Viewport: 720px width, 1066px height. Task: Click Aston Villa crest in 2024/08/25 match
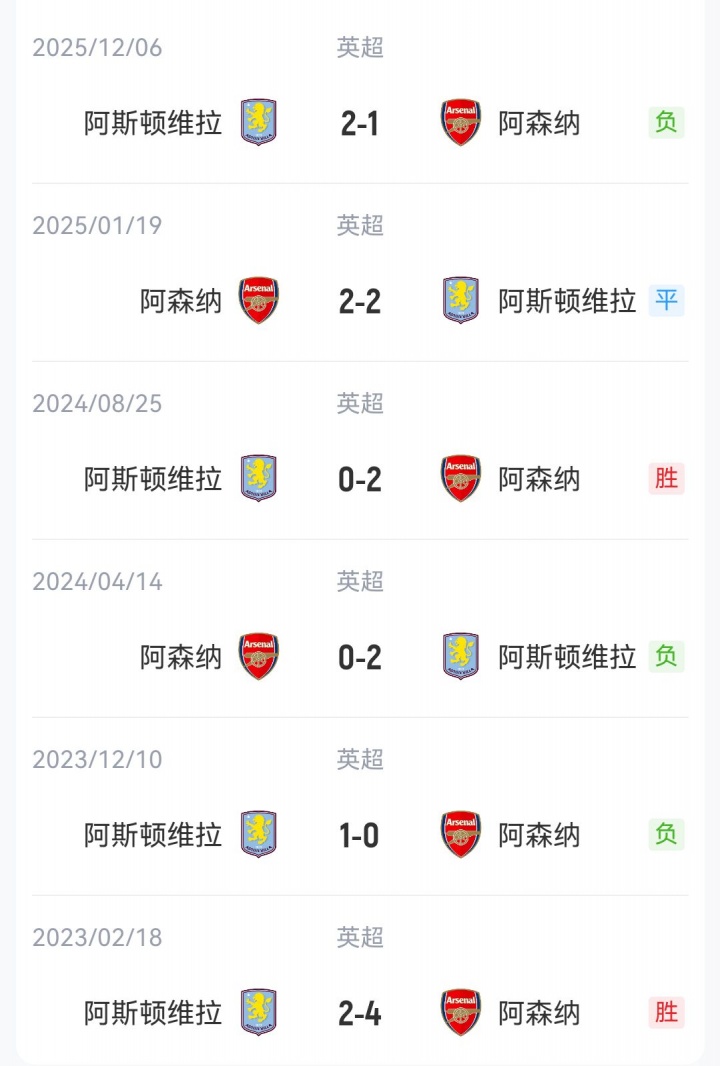click(x=259, y=479)
